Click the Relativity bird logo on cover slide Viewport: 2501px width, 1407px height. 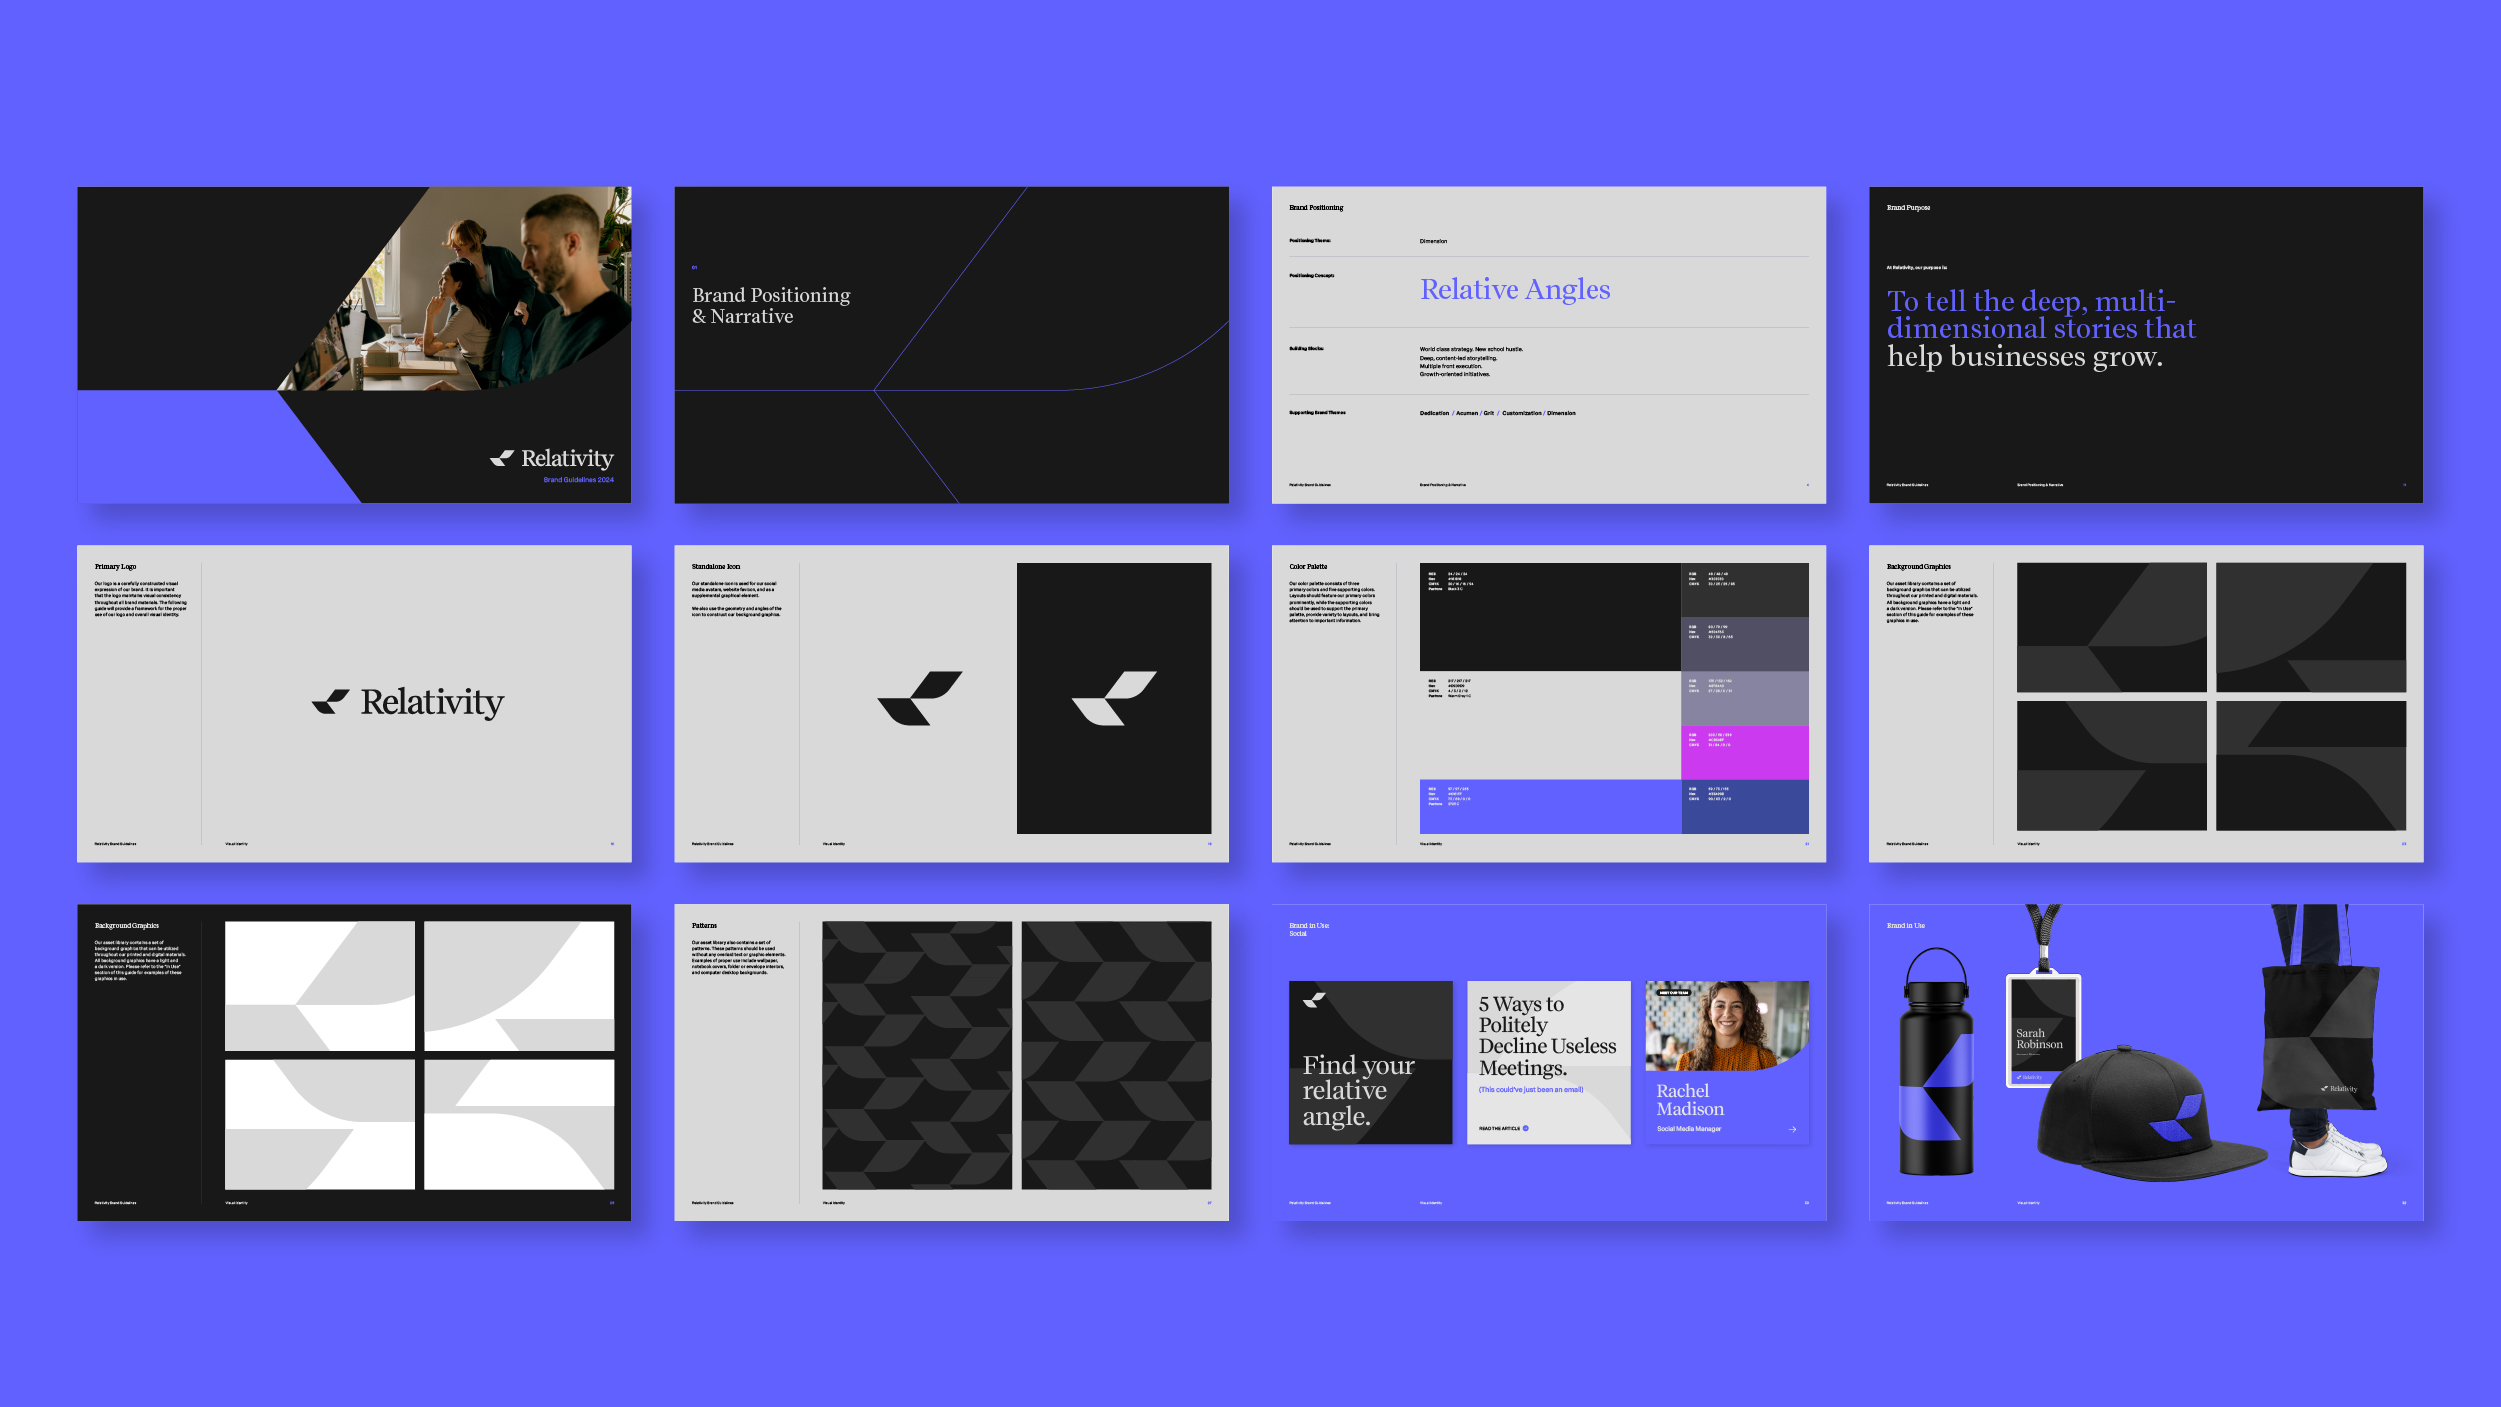pos(502,458)
